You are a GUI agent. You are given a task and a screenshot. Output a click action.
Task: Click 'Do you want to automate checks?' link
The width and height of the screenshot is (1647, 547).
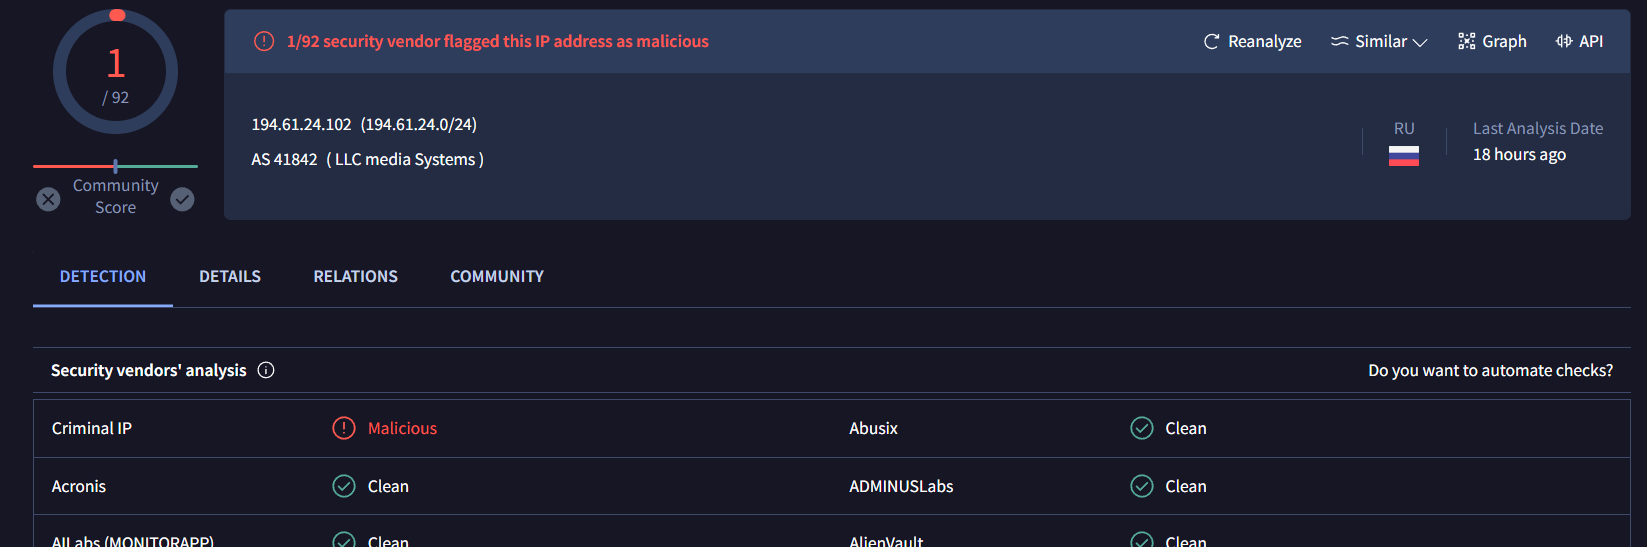pos(1490,370)
